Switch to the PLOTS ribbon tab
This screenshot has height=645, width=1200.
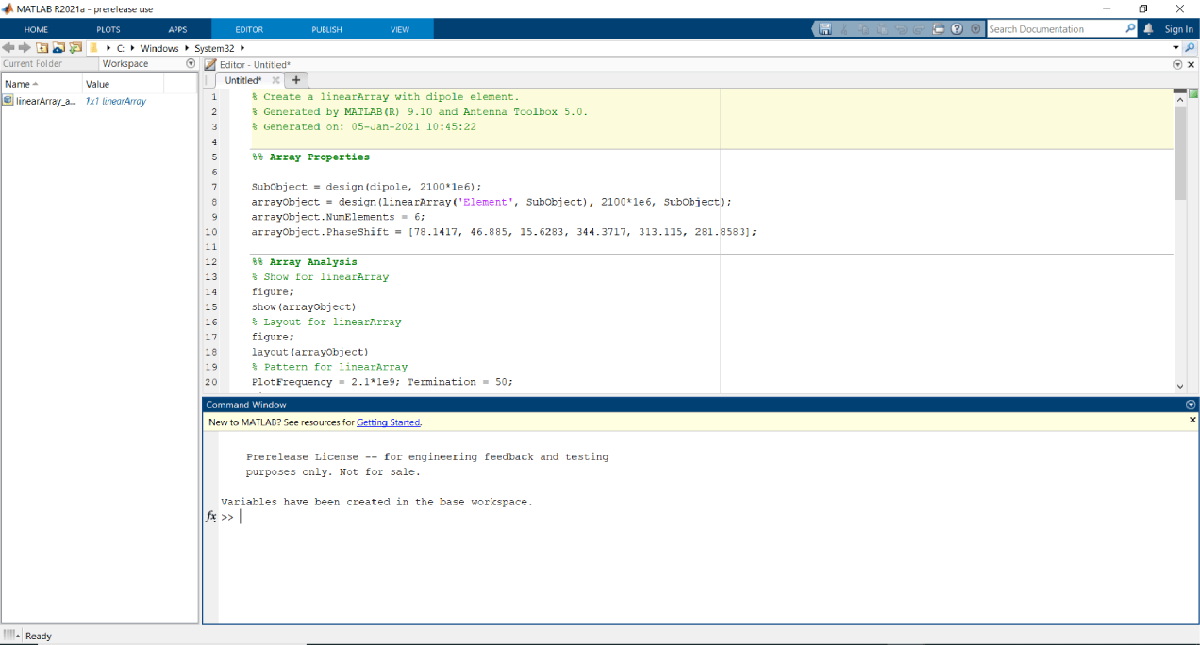[x=108, y=29]
